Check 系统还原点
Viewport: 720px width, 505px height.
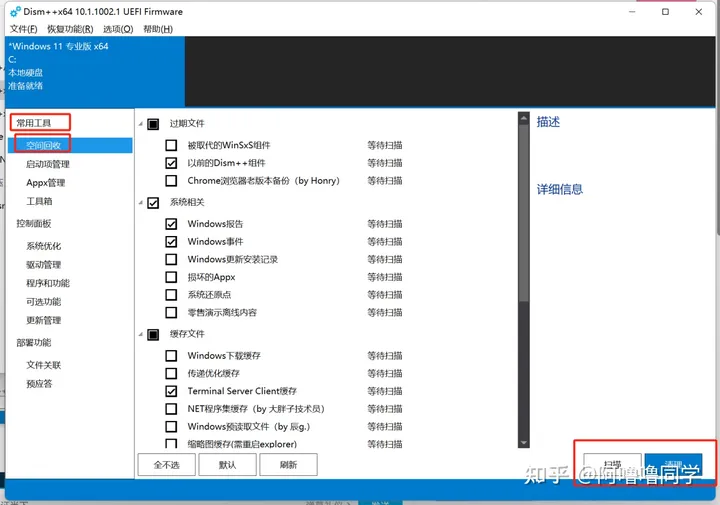click(171, 295)
